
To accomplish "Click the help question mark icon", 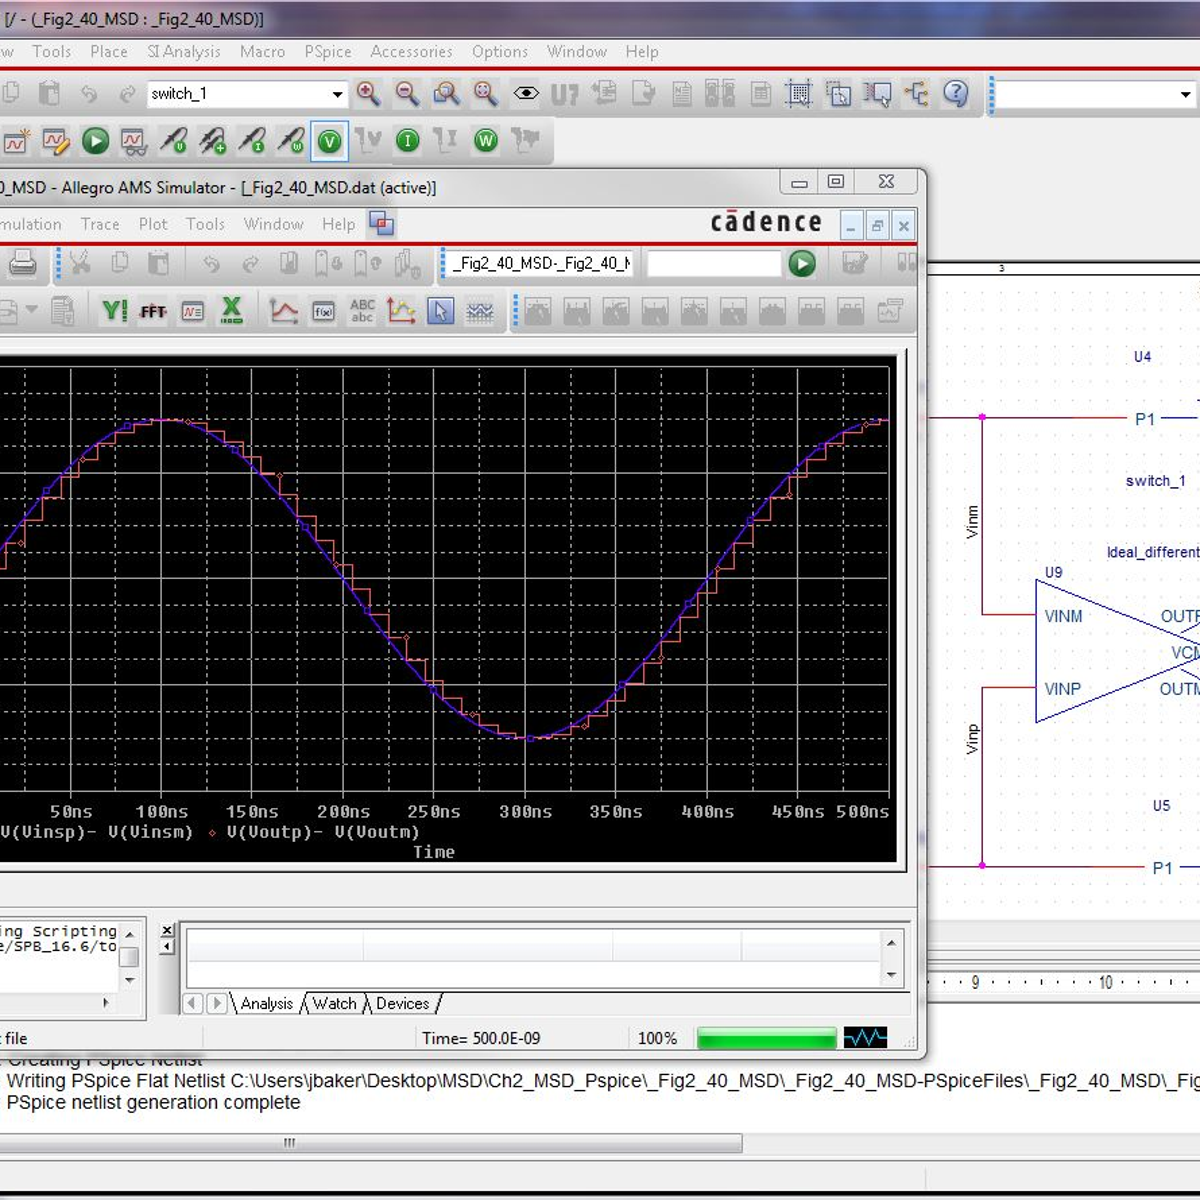I will point(956,94).
